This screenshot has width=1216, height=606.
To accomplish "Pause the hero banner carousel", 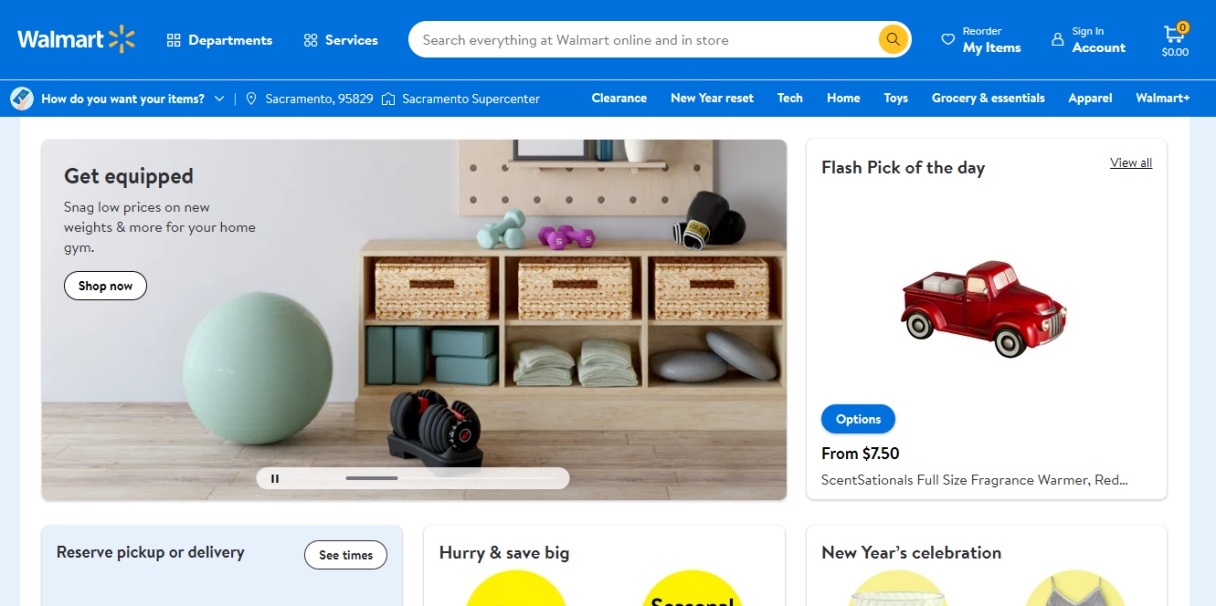I will click(x=275, y=479).
